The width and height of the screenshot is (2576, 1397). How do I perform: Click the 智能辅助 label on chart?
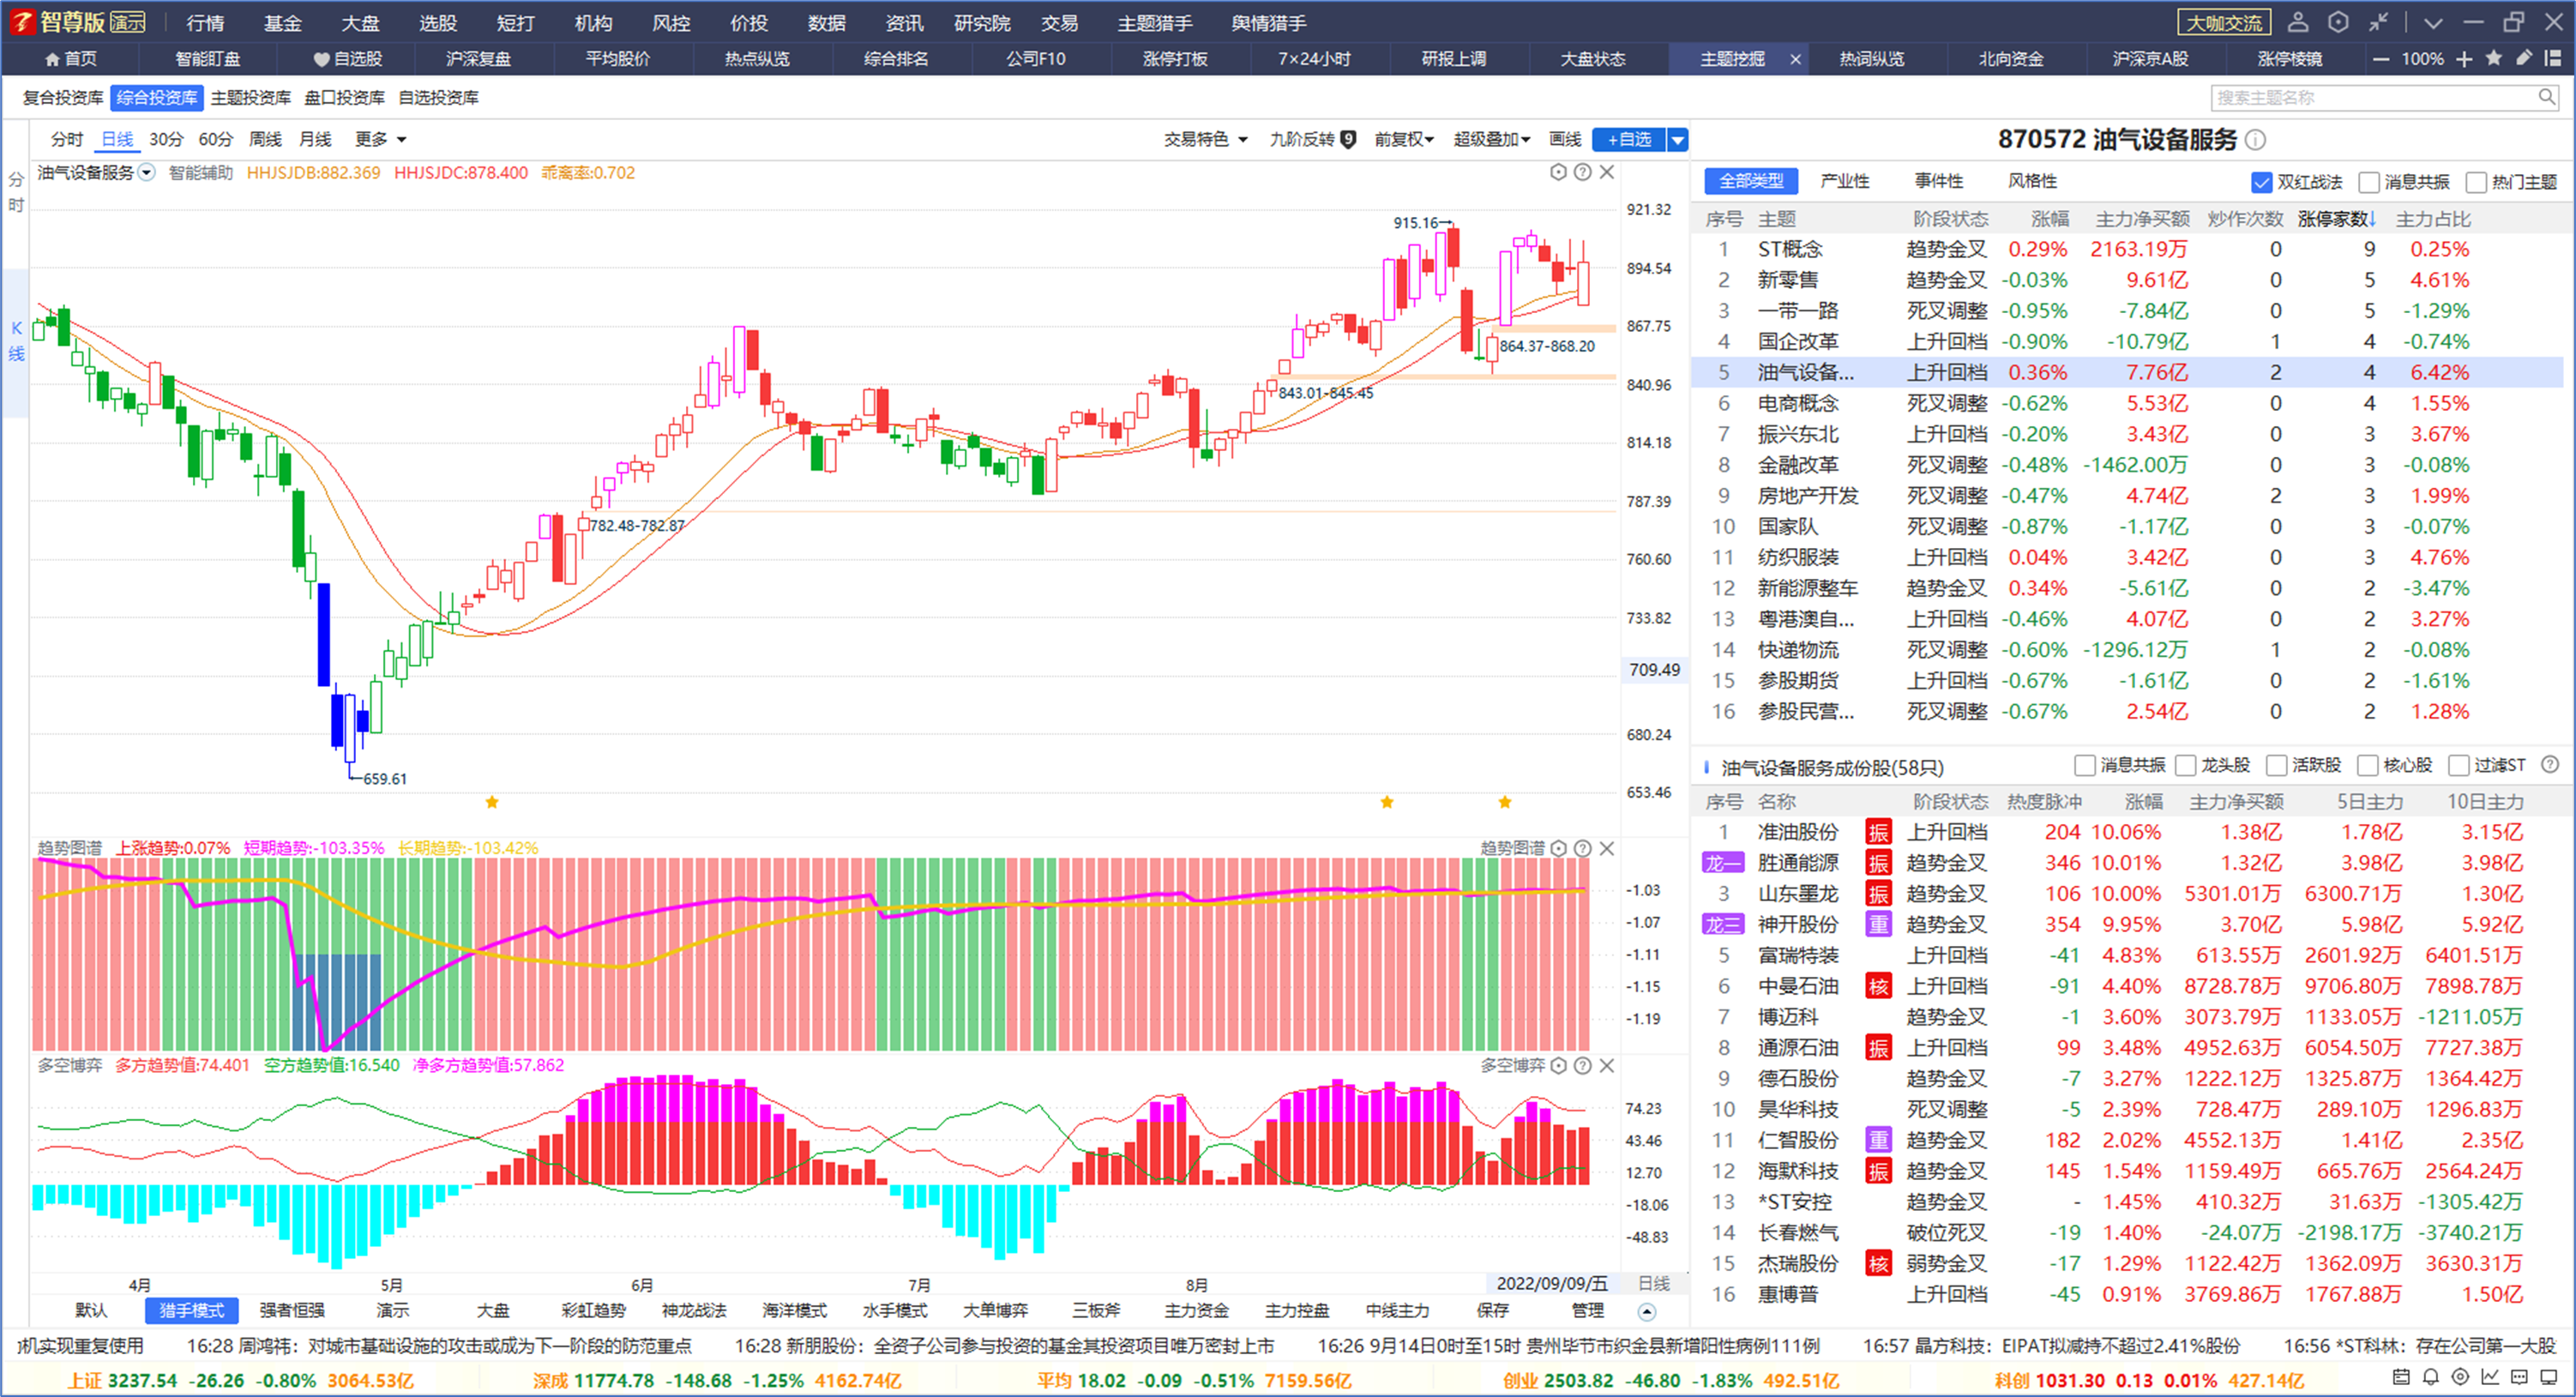[x=200, y=172]
